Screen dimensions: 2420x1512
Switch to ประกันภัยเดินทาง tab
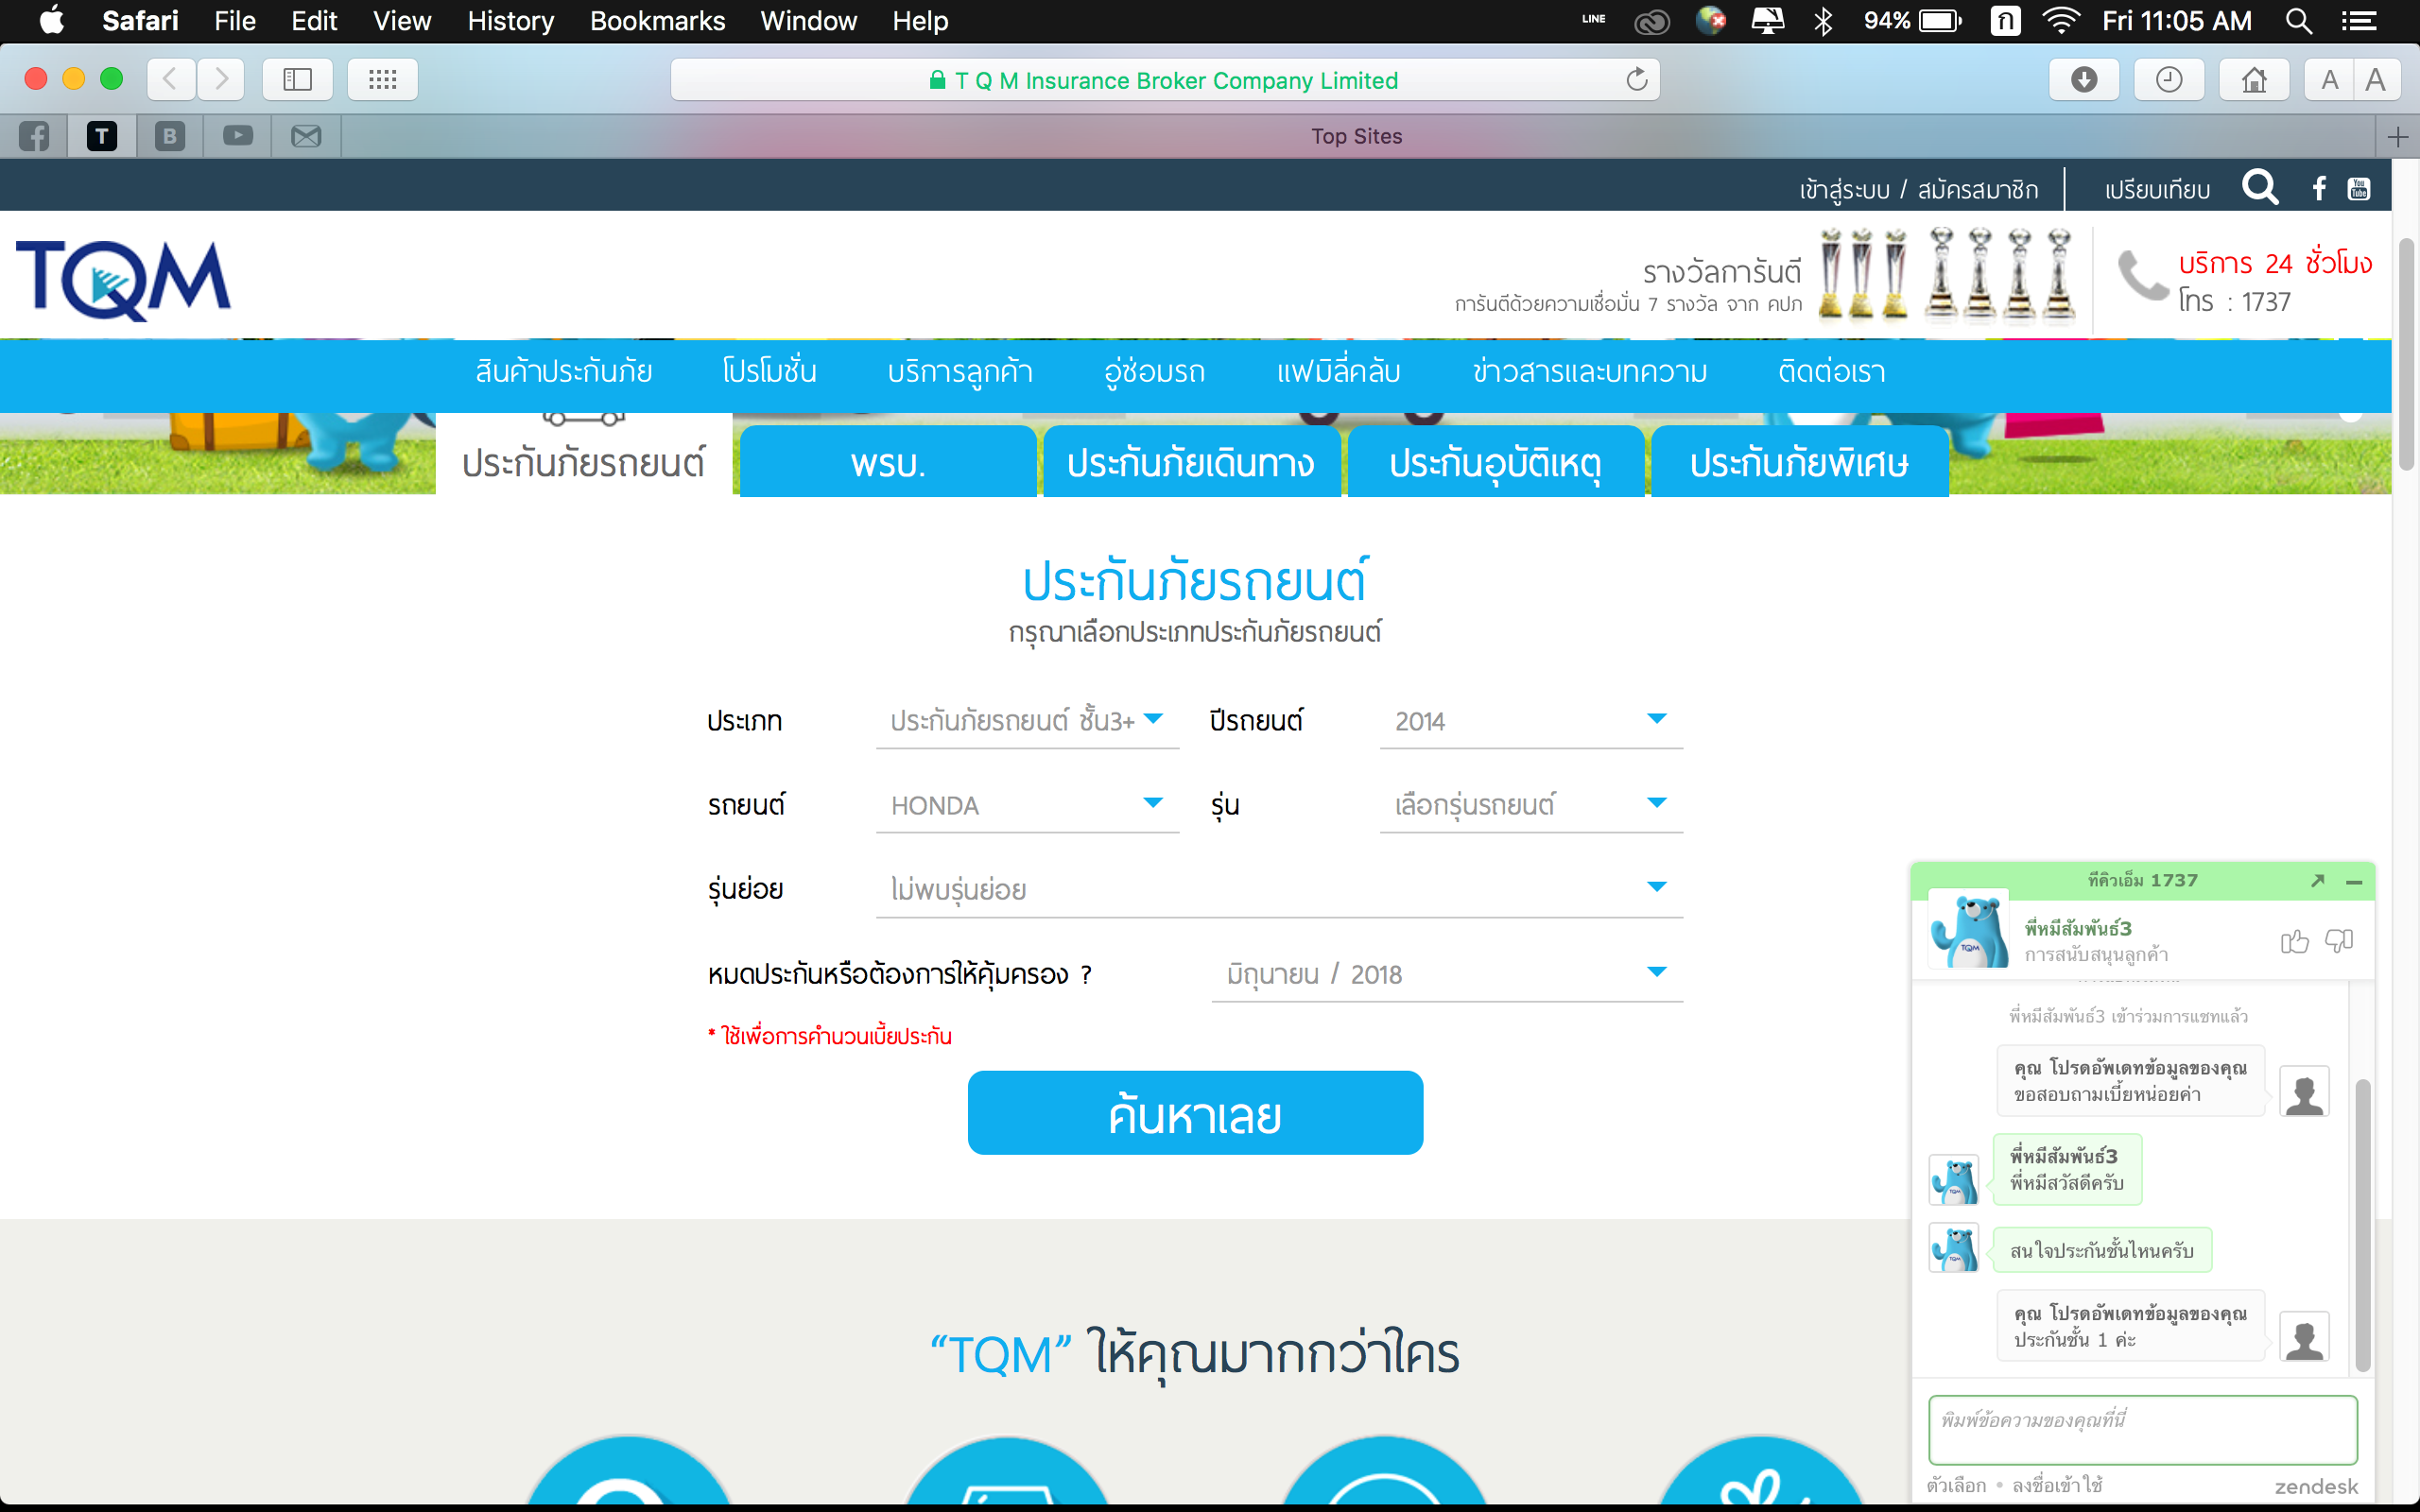[x=1191, y=461]
